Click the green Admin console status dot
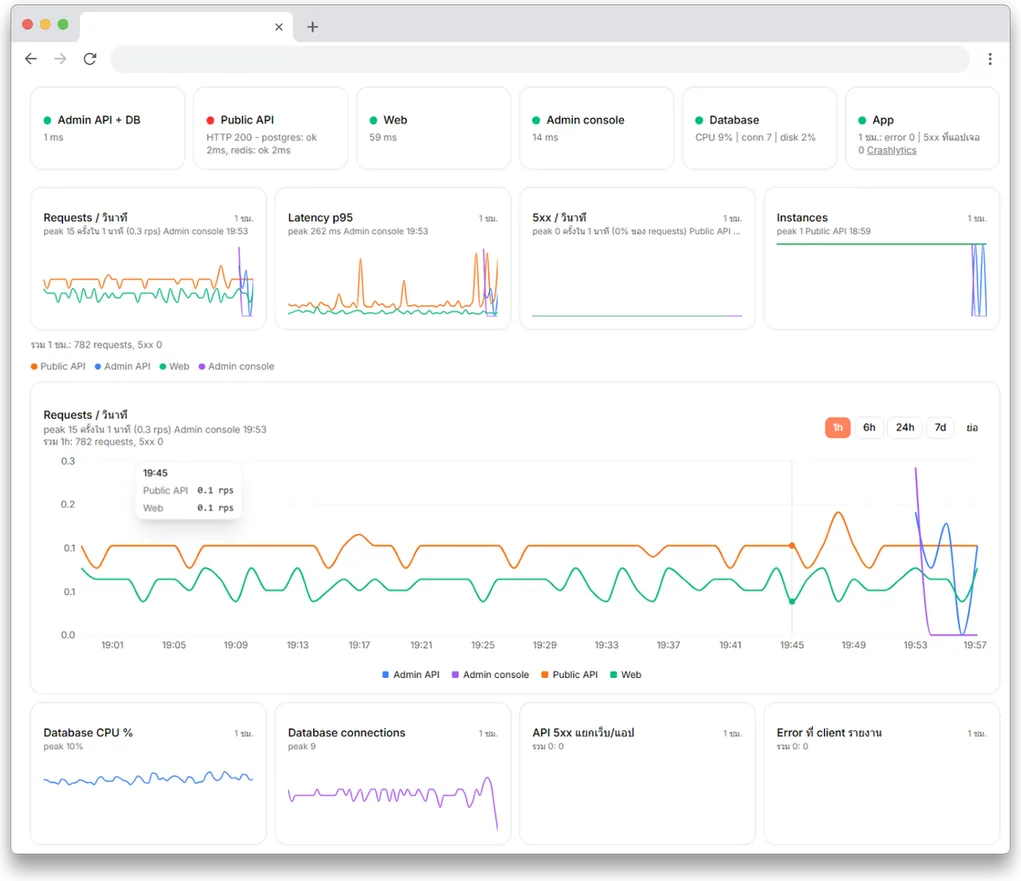The image size is (1021, 881). click(x=536, y=120)
